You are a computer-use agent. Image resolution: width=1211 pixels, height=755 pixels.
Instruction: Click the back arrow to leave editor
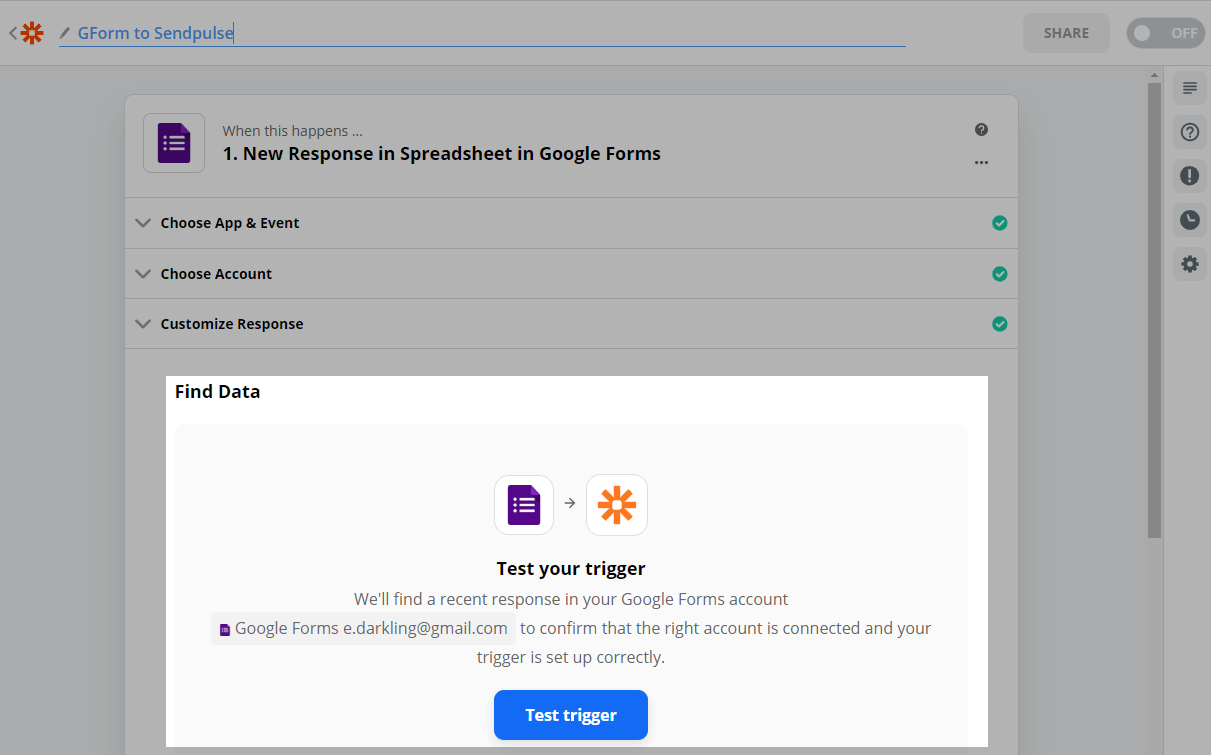pos(12,33)
